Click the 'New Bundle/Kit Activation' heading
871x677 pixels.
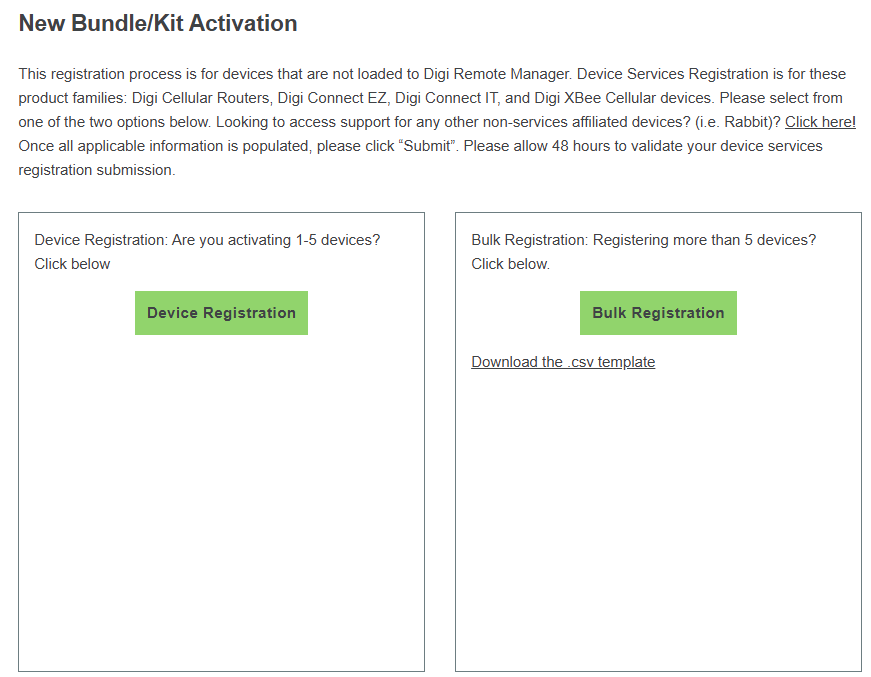tap(158, 23)
